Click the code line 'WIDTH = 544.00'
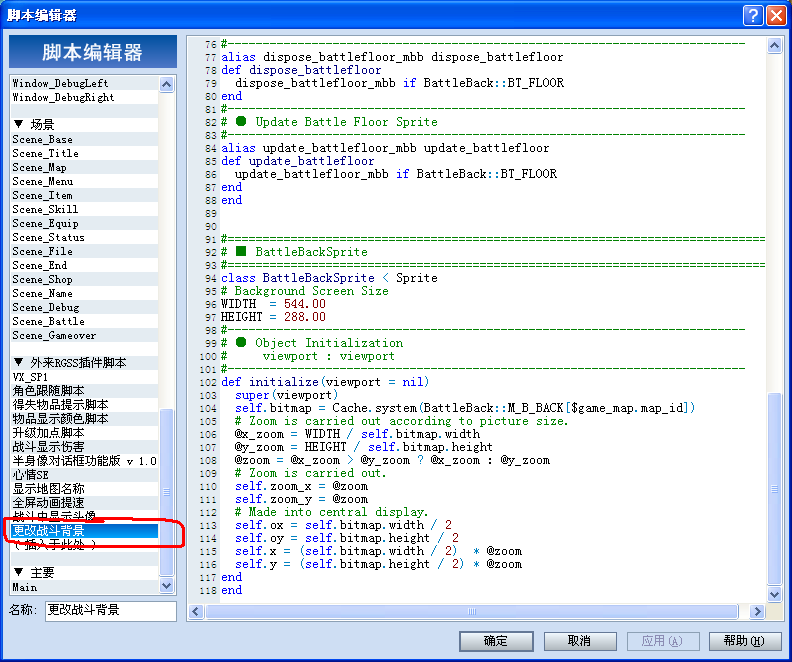Image resolution: width=792 pixels, height=662 pixels. (x=273, y=304)
